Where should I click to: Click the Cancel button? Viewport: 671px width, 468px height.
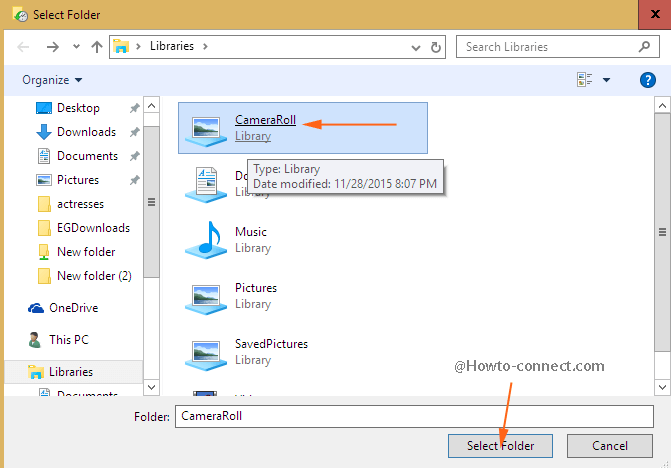(x=610, y=446)
